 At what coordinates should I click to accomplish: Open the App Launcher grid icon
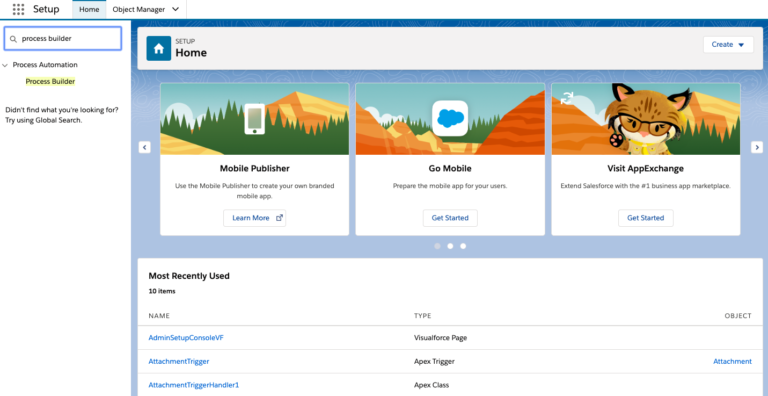click(x=18, y=9)
